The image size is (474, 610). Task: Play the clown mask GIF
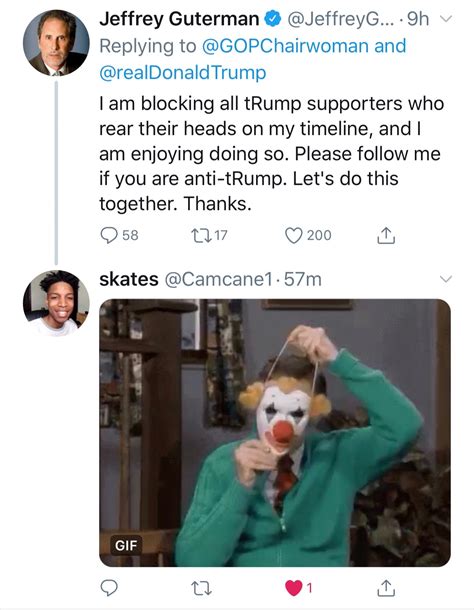tap(275, 433)
